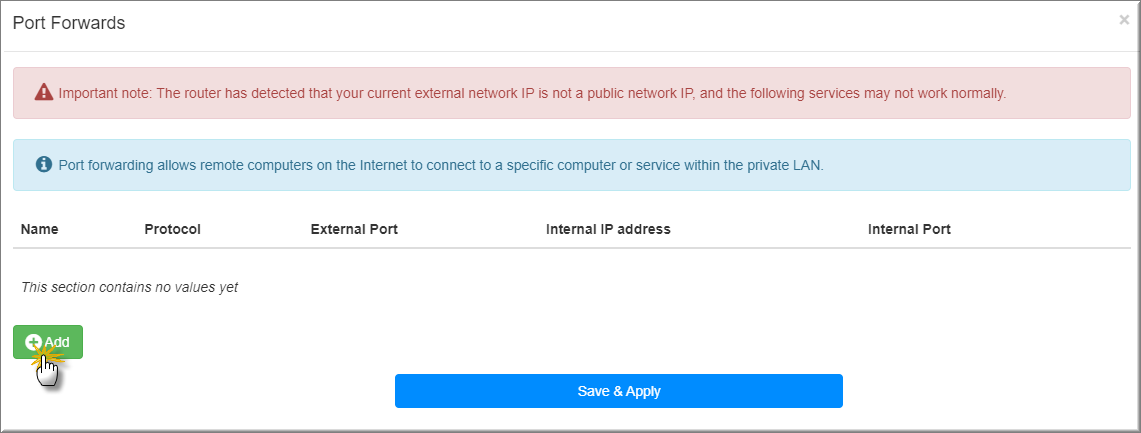Select the Protocol column header

[x=172, y=229]
